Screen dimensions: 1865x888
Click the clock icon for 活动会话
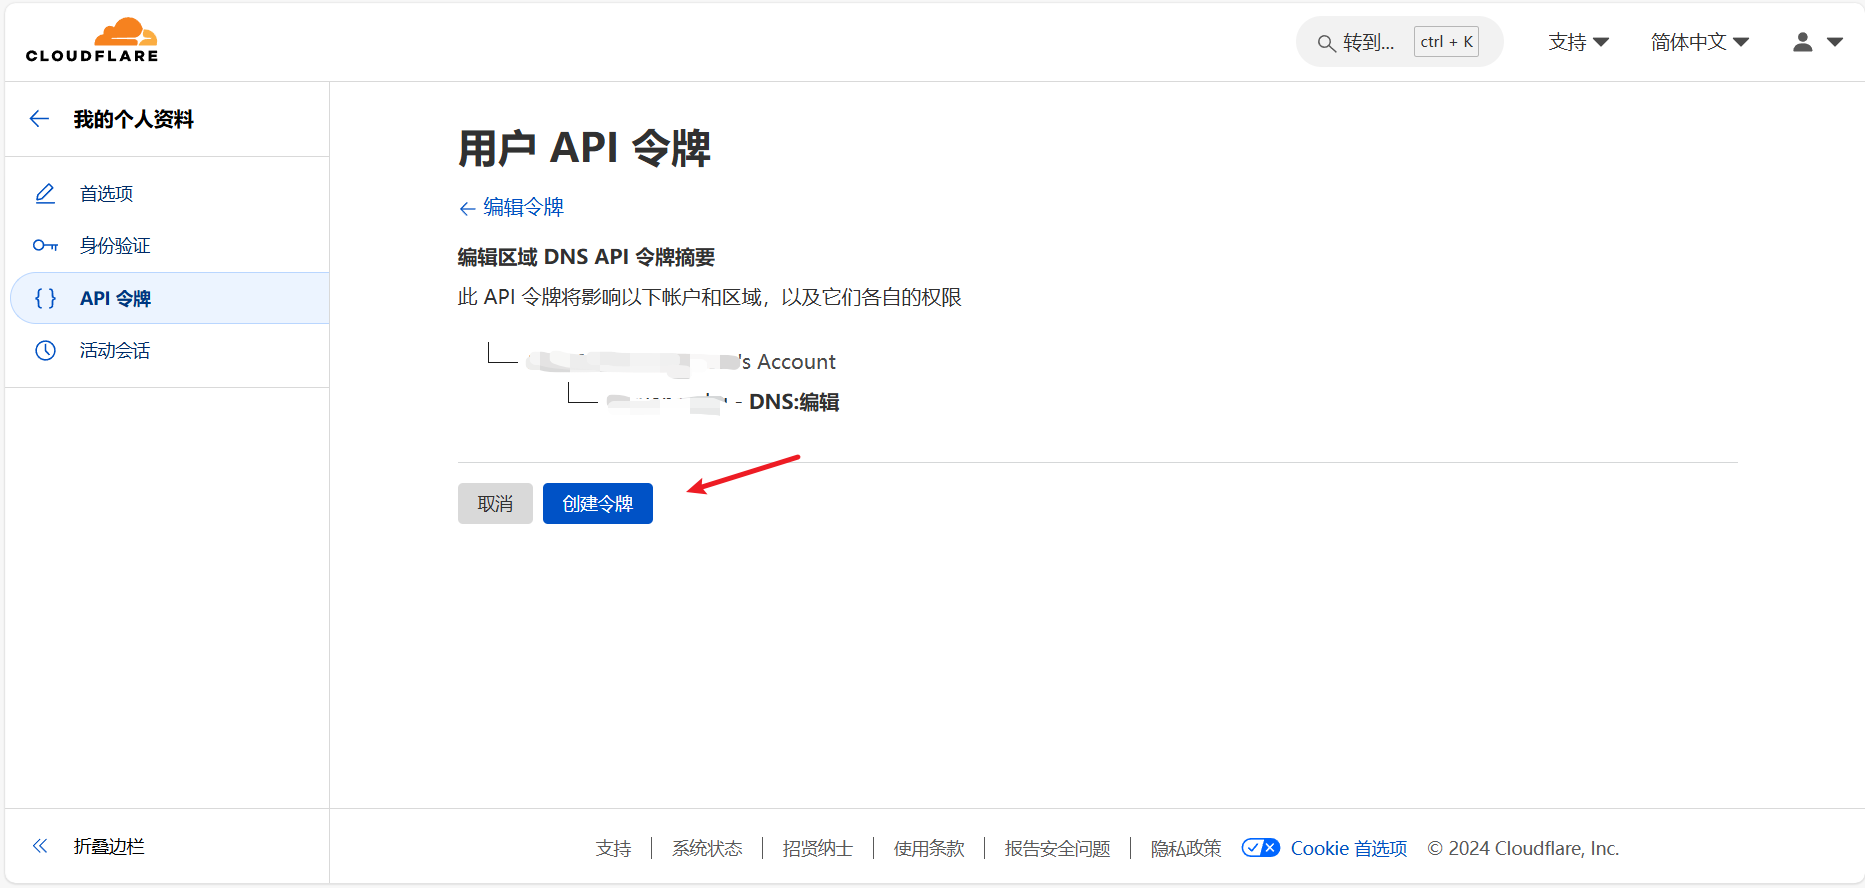point(45,350)
